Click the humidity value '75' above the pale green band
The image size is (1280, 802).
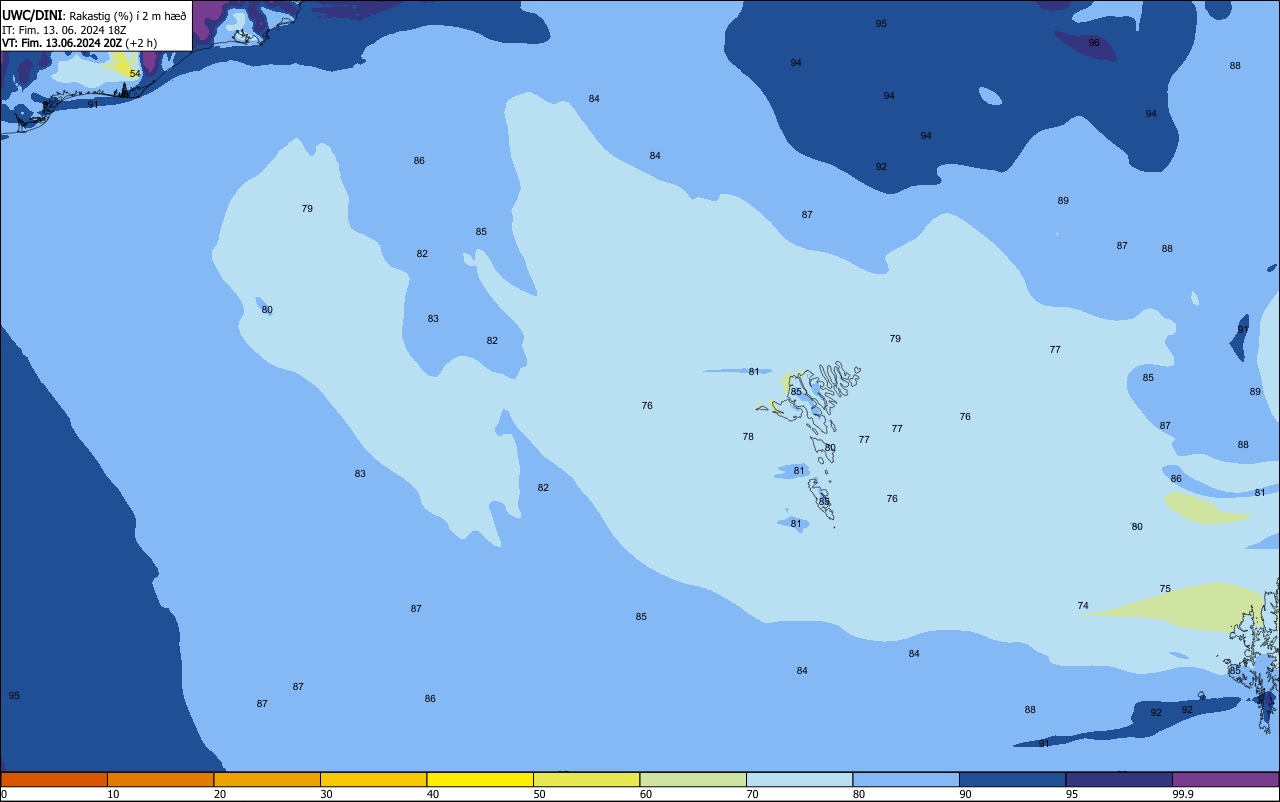[1165, 589]
